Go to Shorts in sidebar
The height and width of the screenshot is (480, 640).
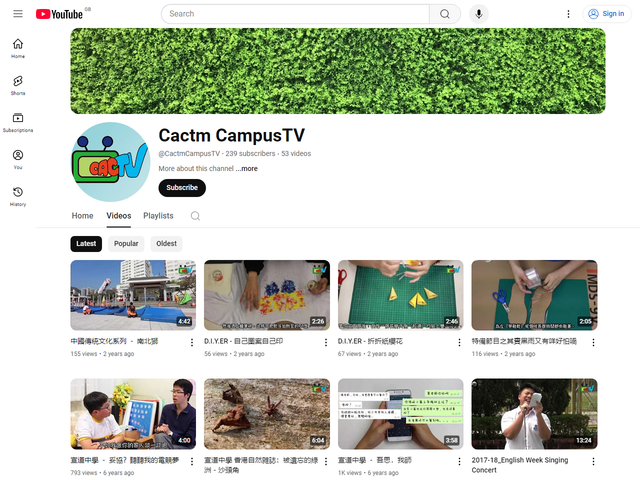pyautogui.click(x=18, y=84)
